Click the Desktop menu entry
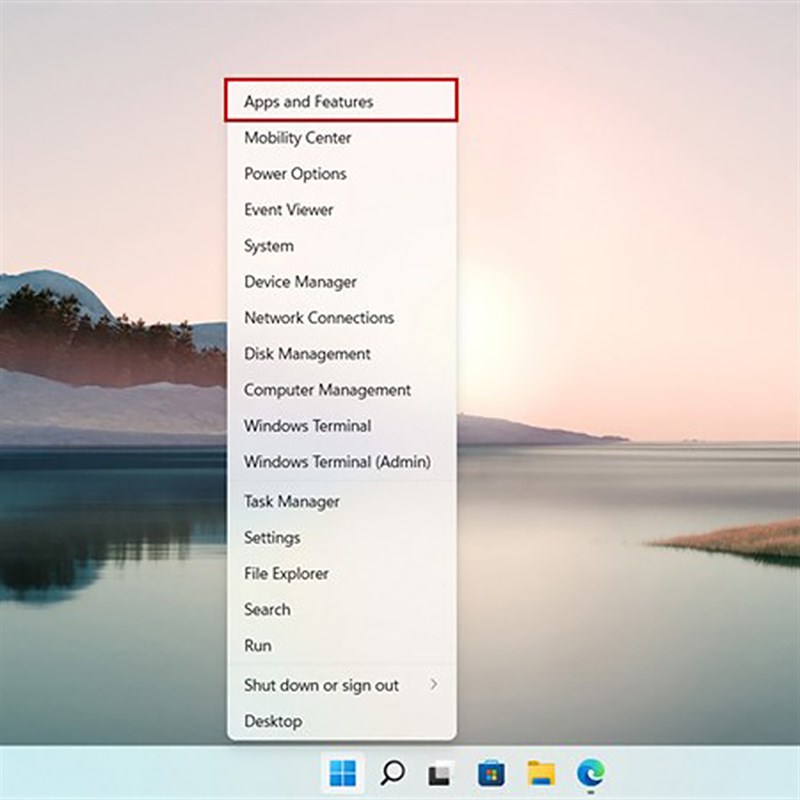800x800 pixels. click(273, 721)
